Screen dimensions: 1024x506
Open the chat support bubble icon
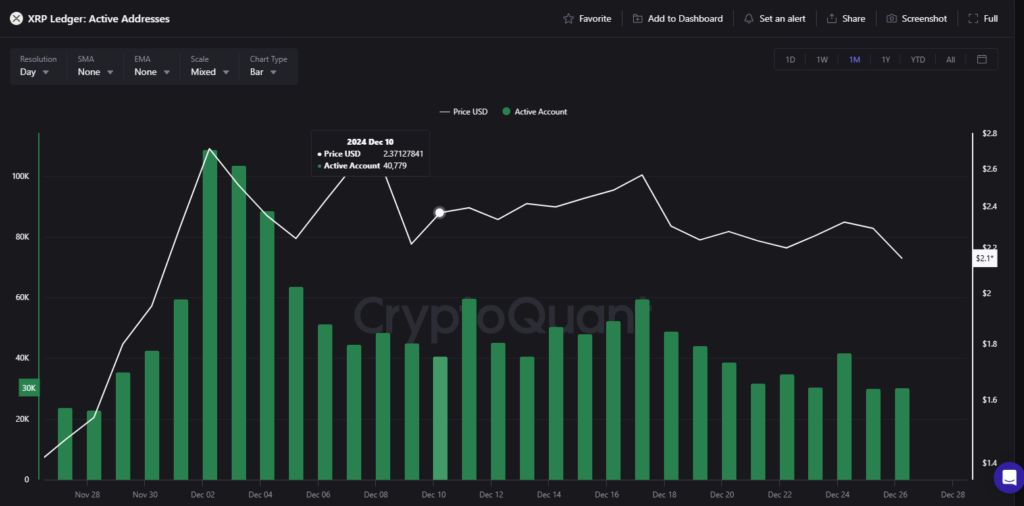pyautogui.click(x=1009, y=477)
